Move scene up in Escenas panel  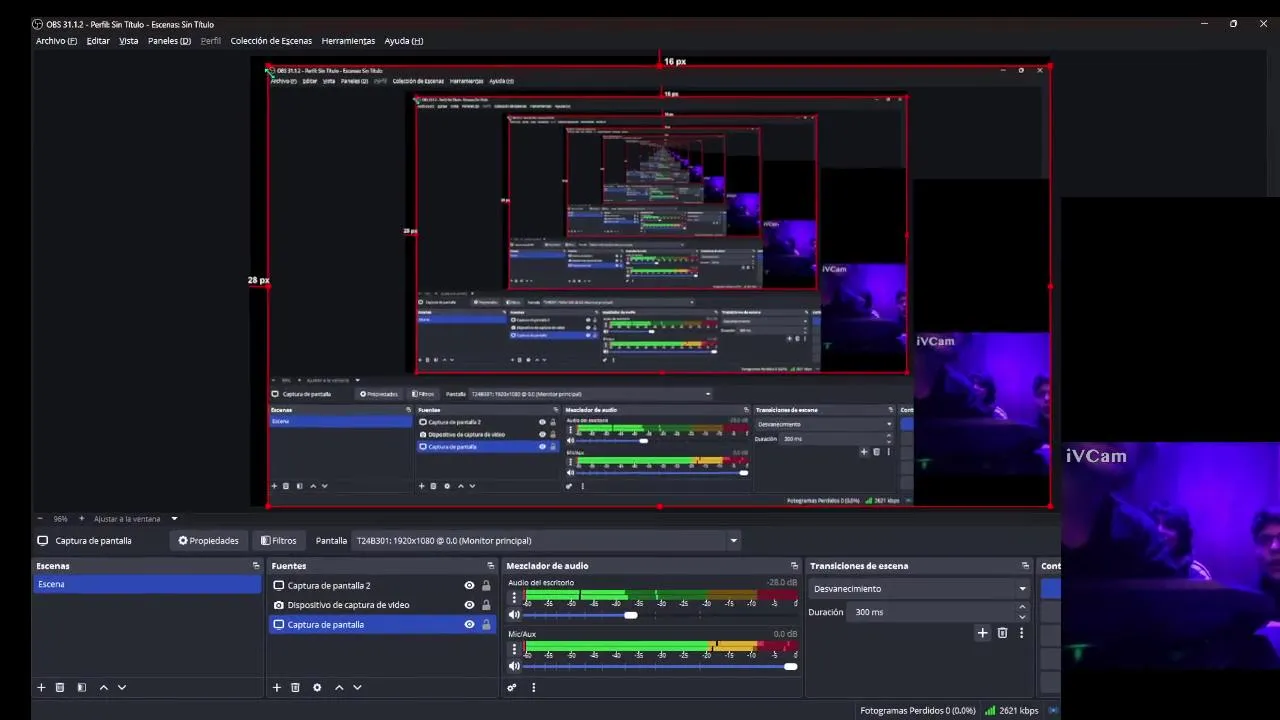(x=103, y=687)
